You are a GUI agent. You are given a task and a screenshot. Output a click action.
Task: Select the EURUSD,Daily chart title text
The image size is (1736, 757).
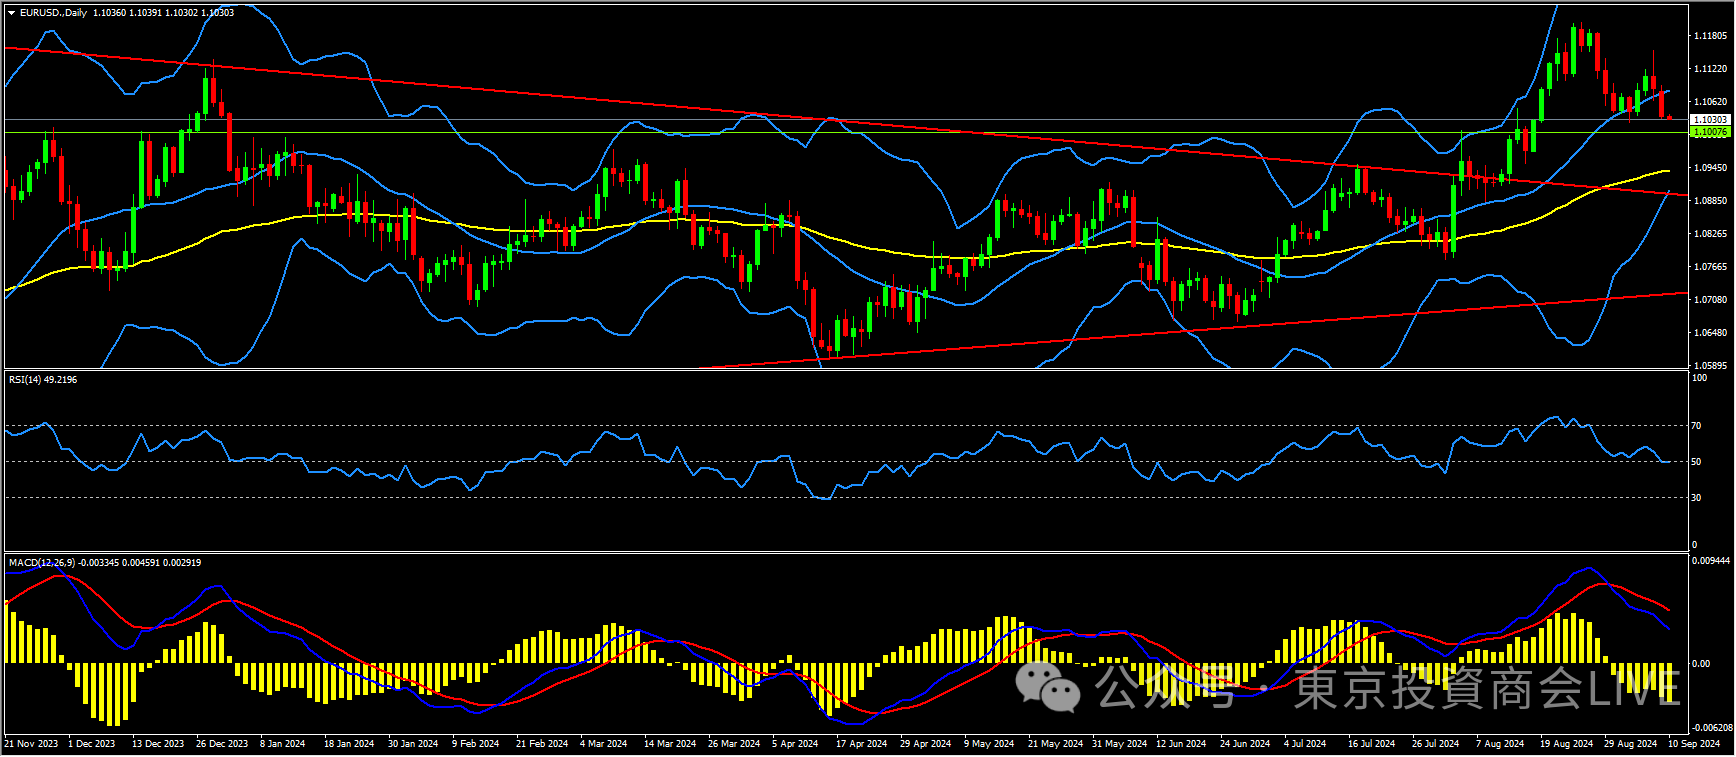coord(54,13)
